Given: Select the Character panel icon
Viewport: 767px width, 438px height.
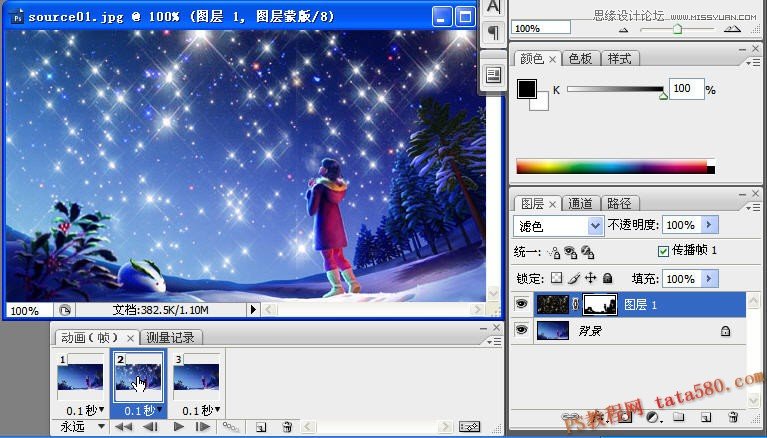Looking at the screenshot, I should click(494, 7).
